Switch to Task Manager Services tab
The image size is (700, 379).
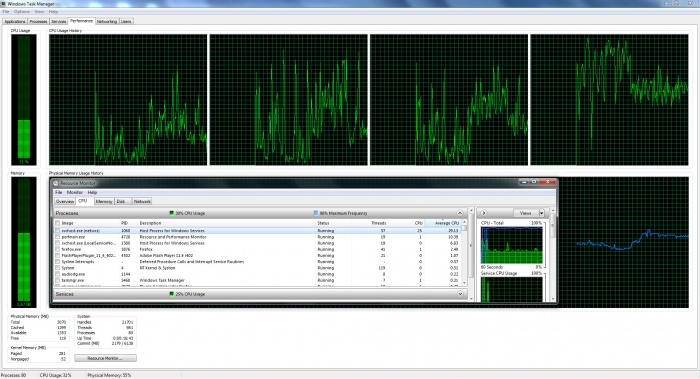coord(58,21)
